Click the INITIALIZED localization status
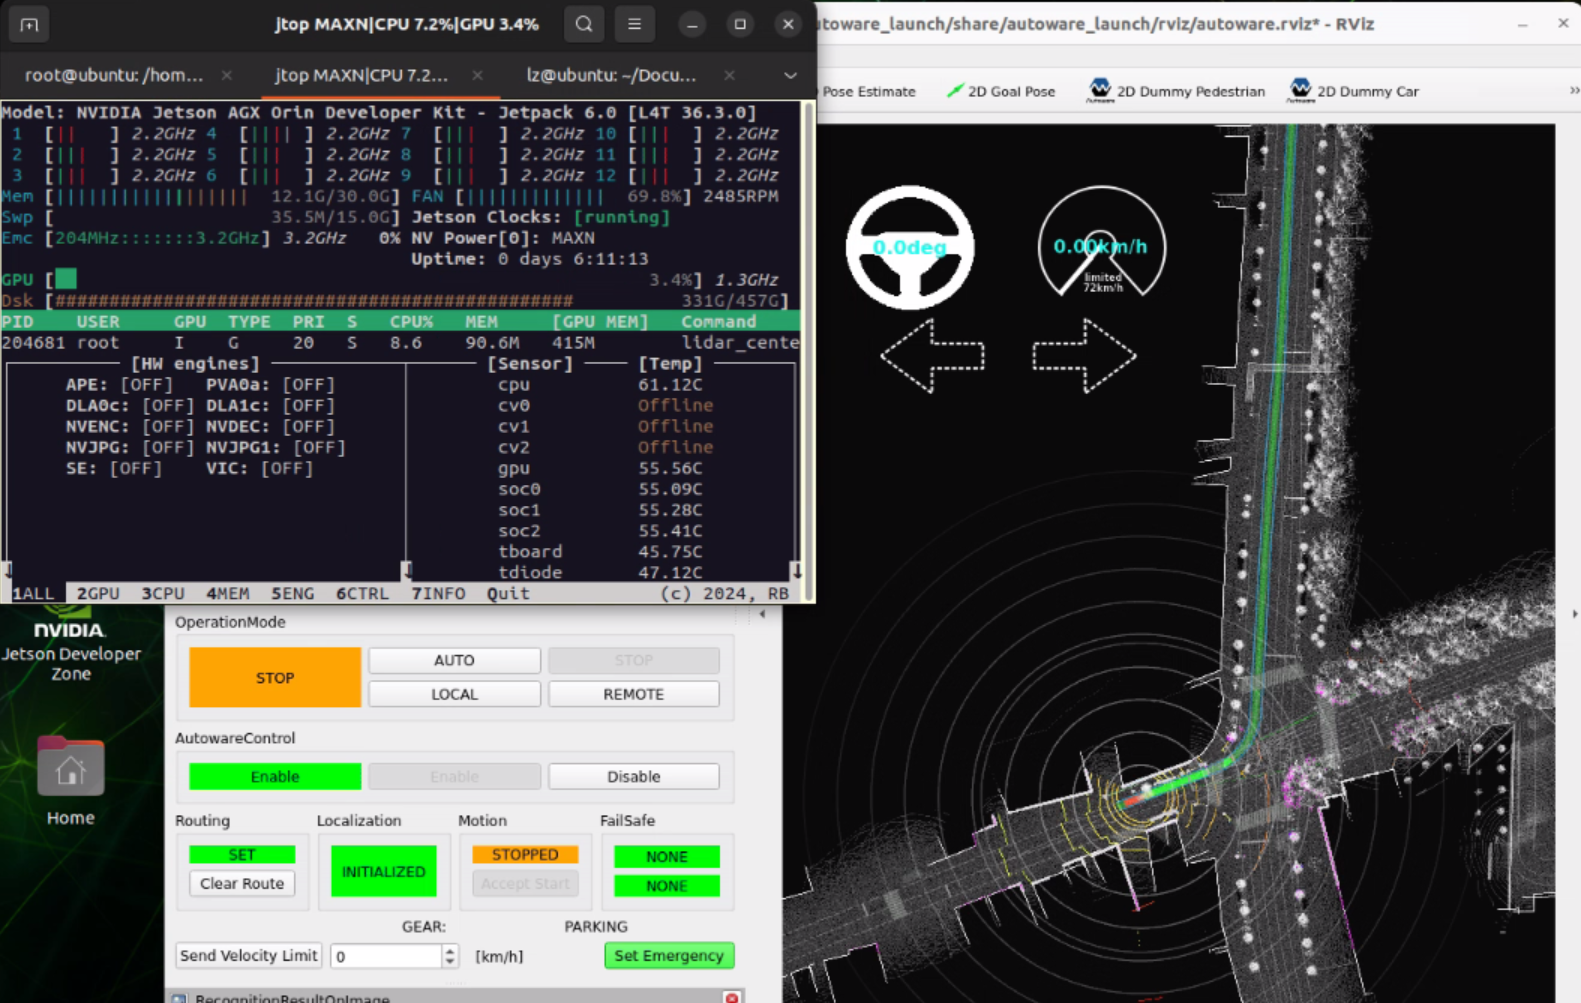Image resolution: width=1581 pixels, height=1003 pixels. pos(383,871)
